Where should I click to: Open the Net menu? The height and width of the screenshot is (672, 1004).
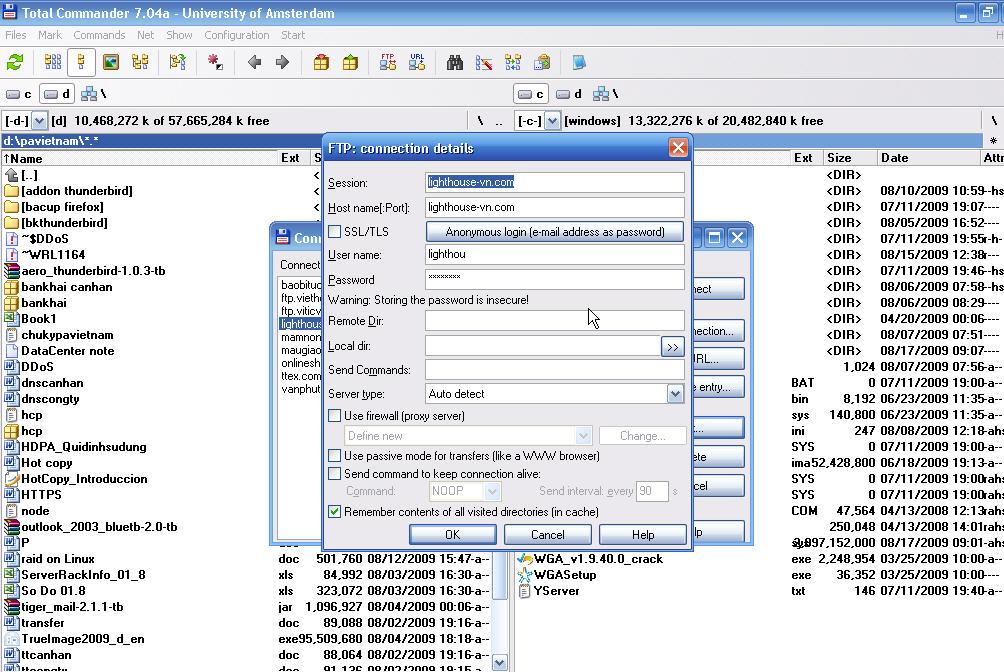[145, 35]
